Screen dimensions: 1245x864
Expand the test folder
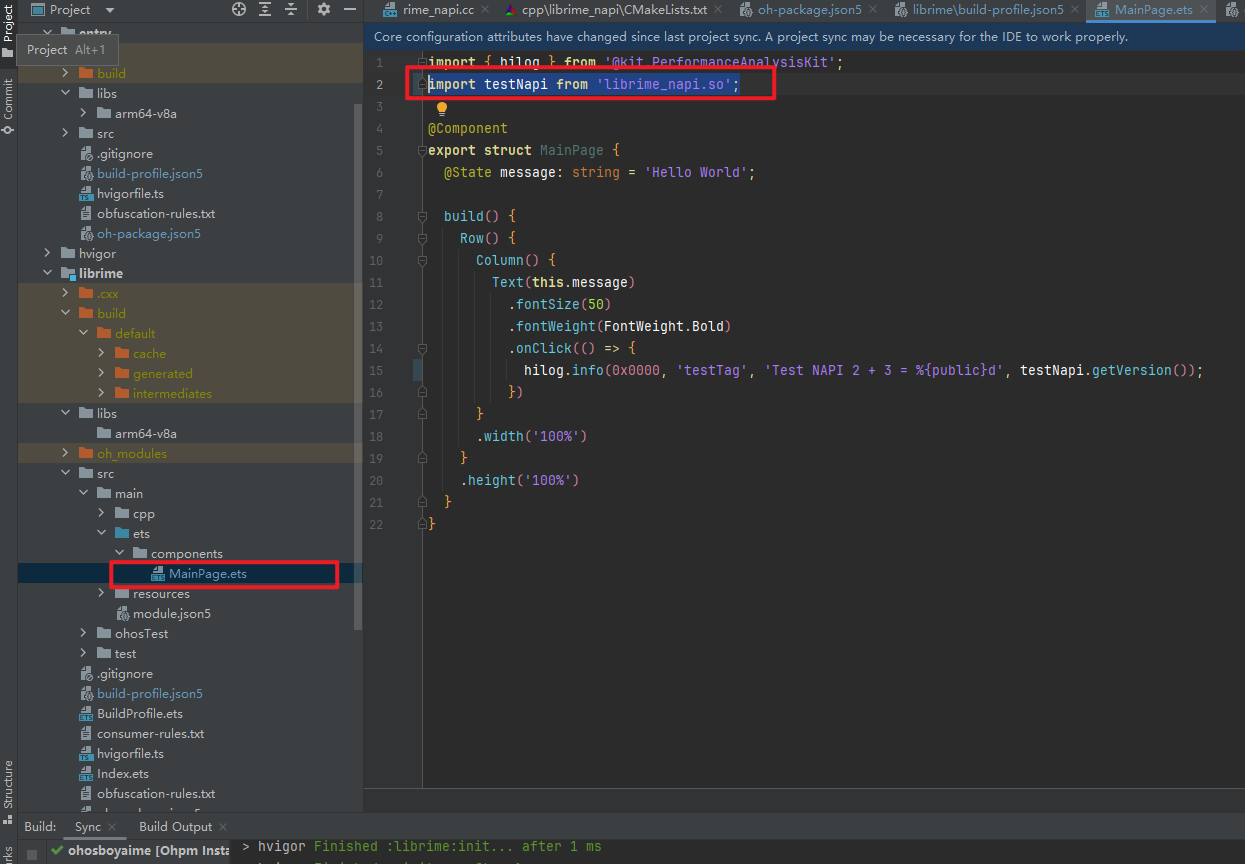[84, 654]
